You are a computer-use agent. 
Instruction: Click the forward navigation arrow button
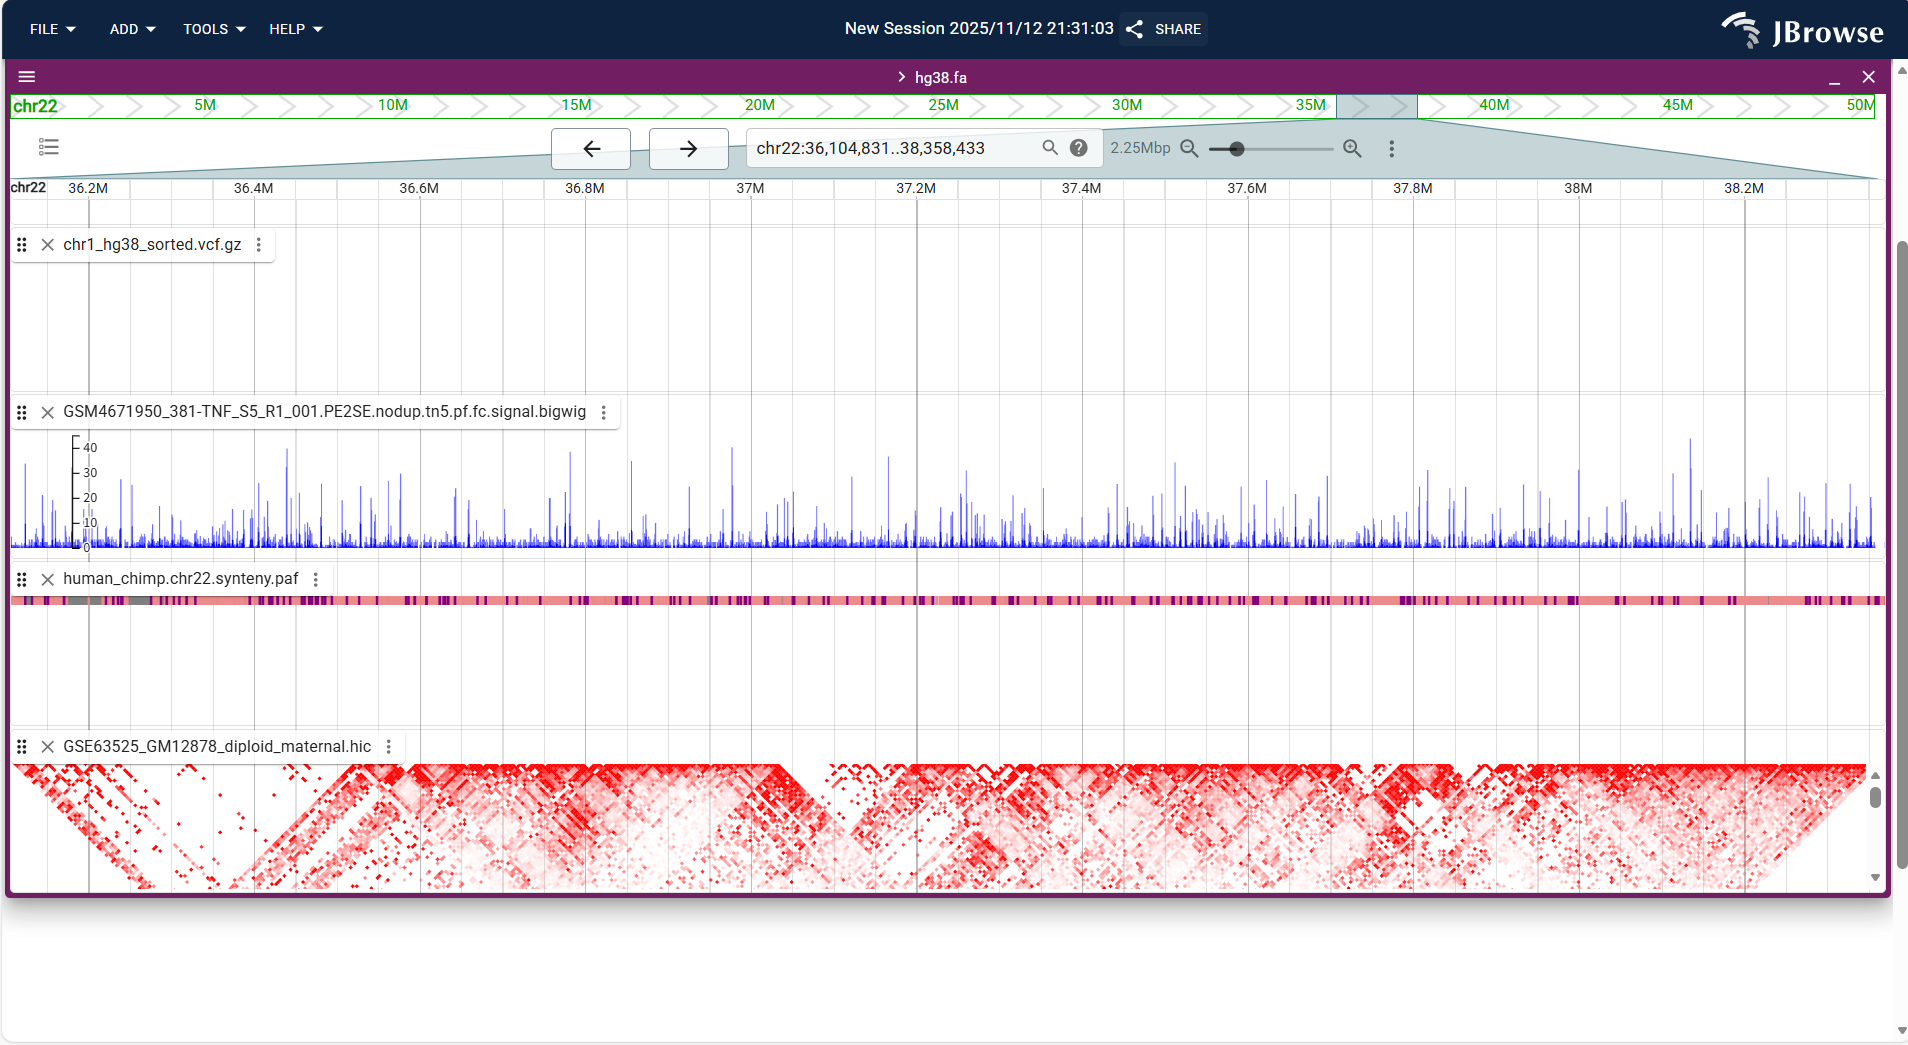(x=687, y=148)
